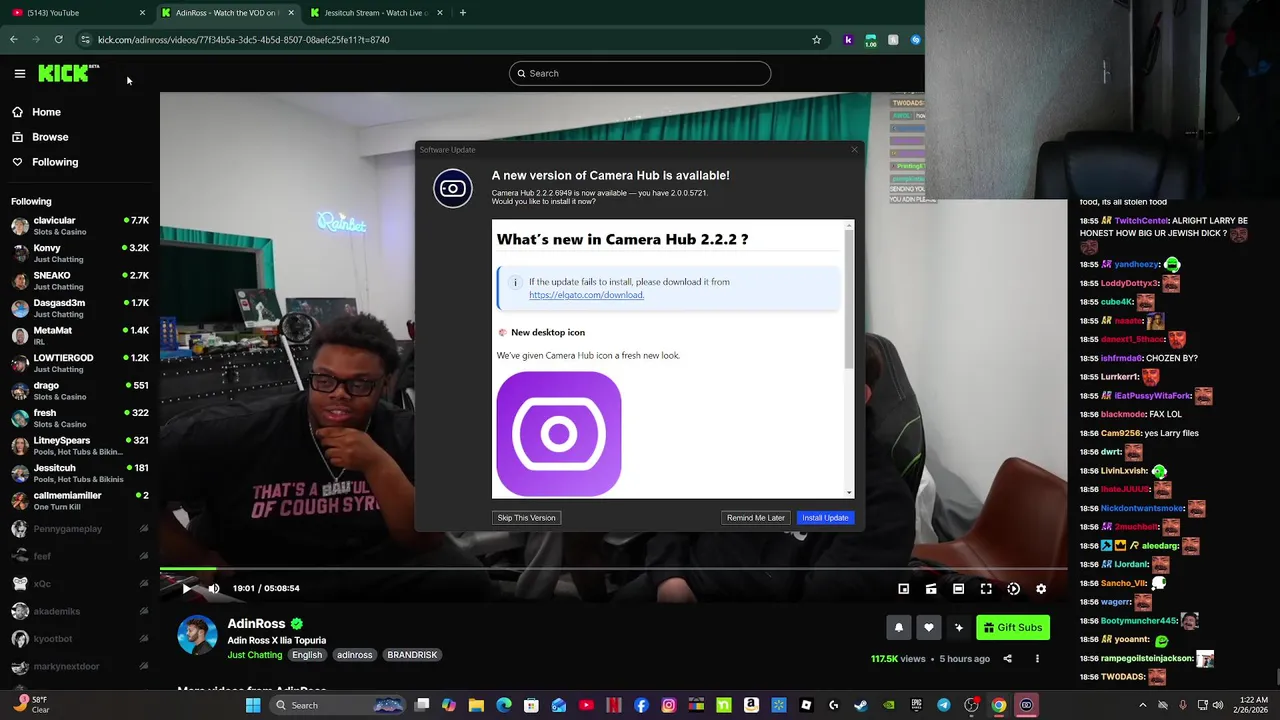Image resolution: width=1280 pixels, height=720 pixels.
Task: Toggle notification bell for AdinRoss
Action: (898, 627)
